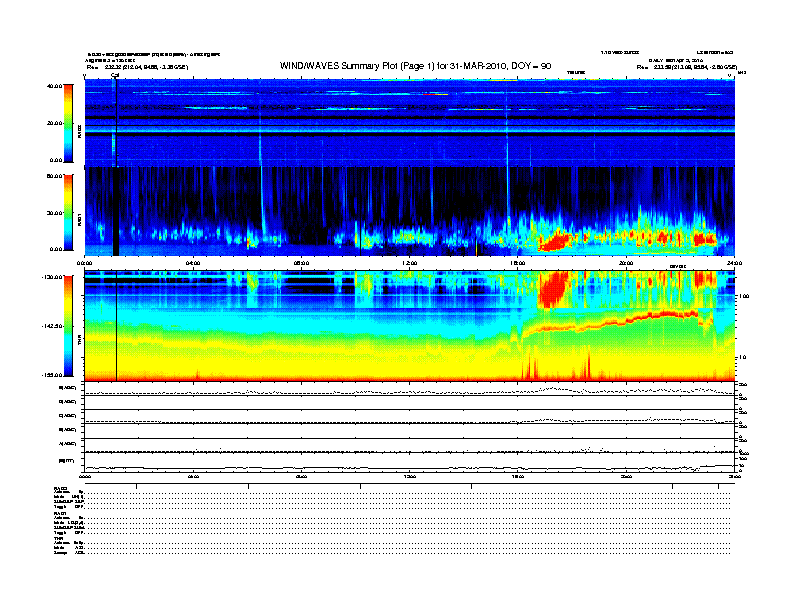The image size is (792, 612).
Task: Click the RAD1 rainbow color scale bar
Action: click(68, 212)
